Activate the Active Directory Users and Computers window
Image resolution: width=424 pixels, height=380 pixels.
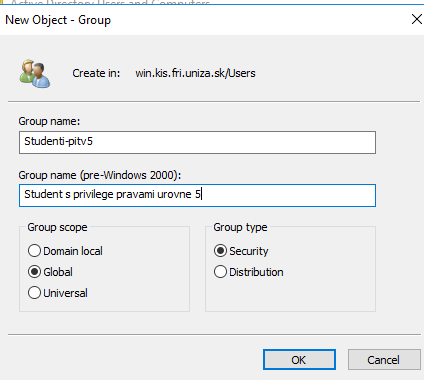pyautogui.click(x=110, y=2)
